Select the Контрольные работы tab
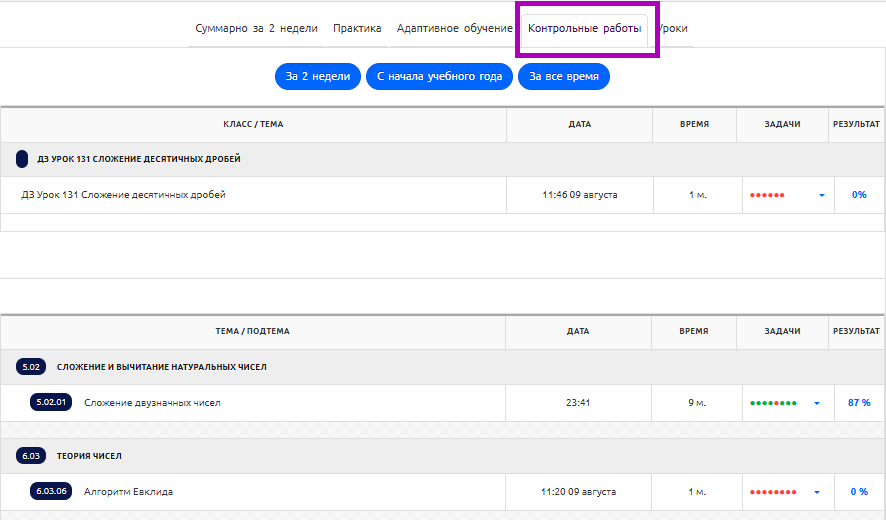Image resolution: width=886 pixels, height=520 pixels. tap(585, 28)
